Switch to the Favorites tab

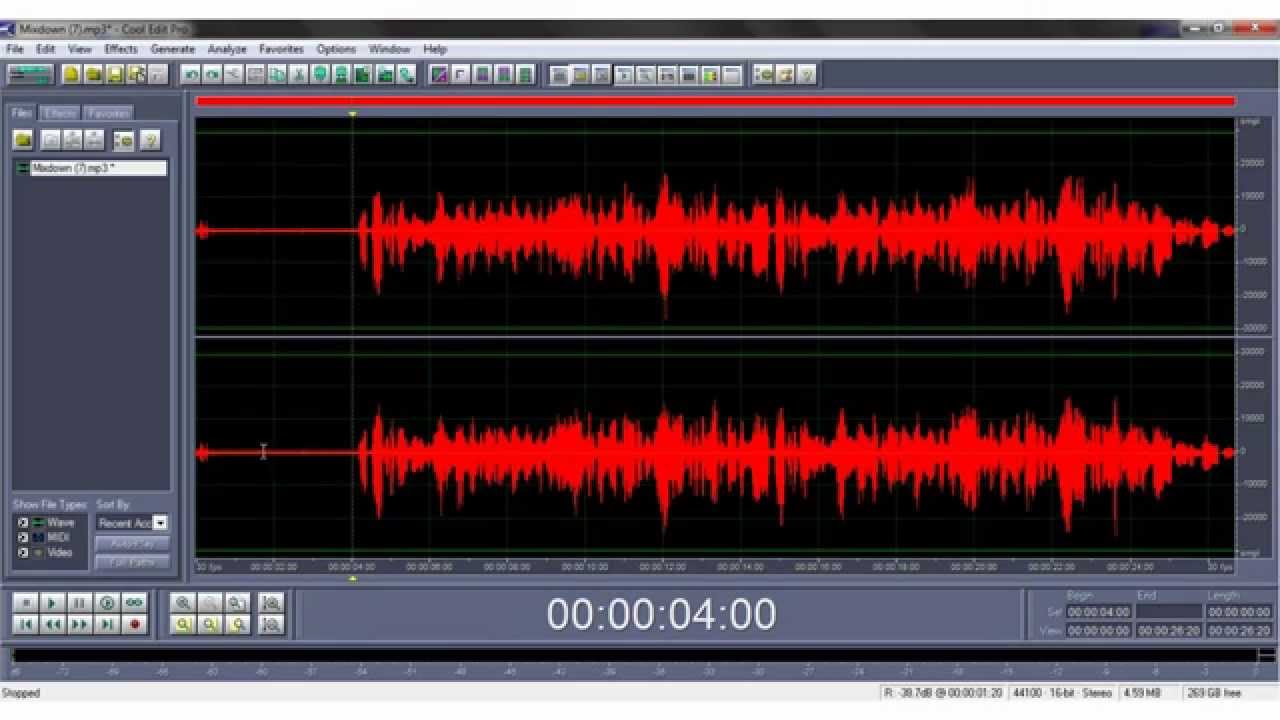[107, 113]
